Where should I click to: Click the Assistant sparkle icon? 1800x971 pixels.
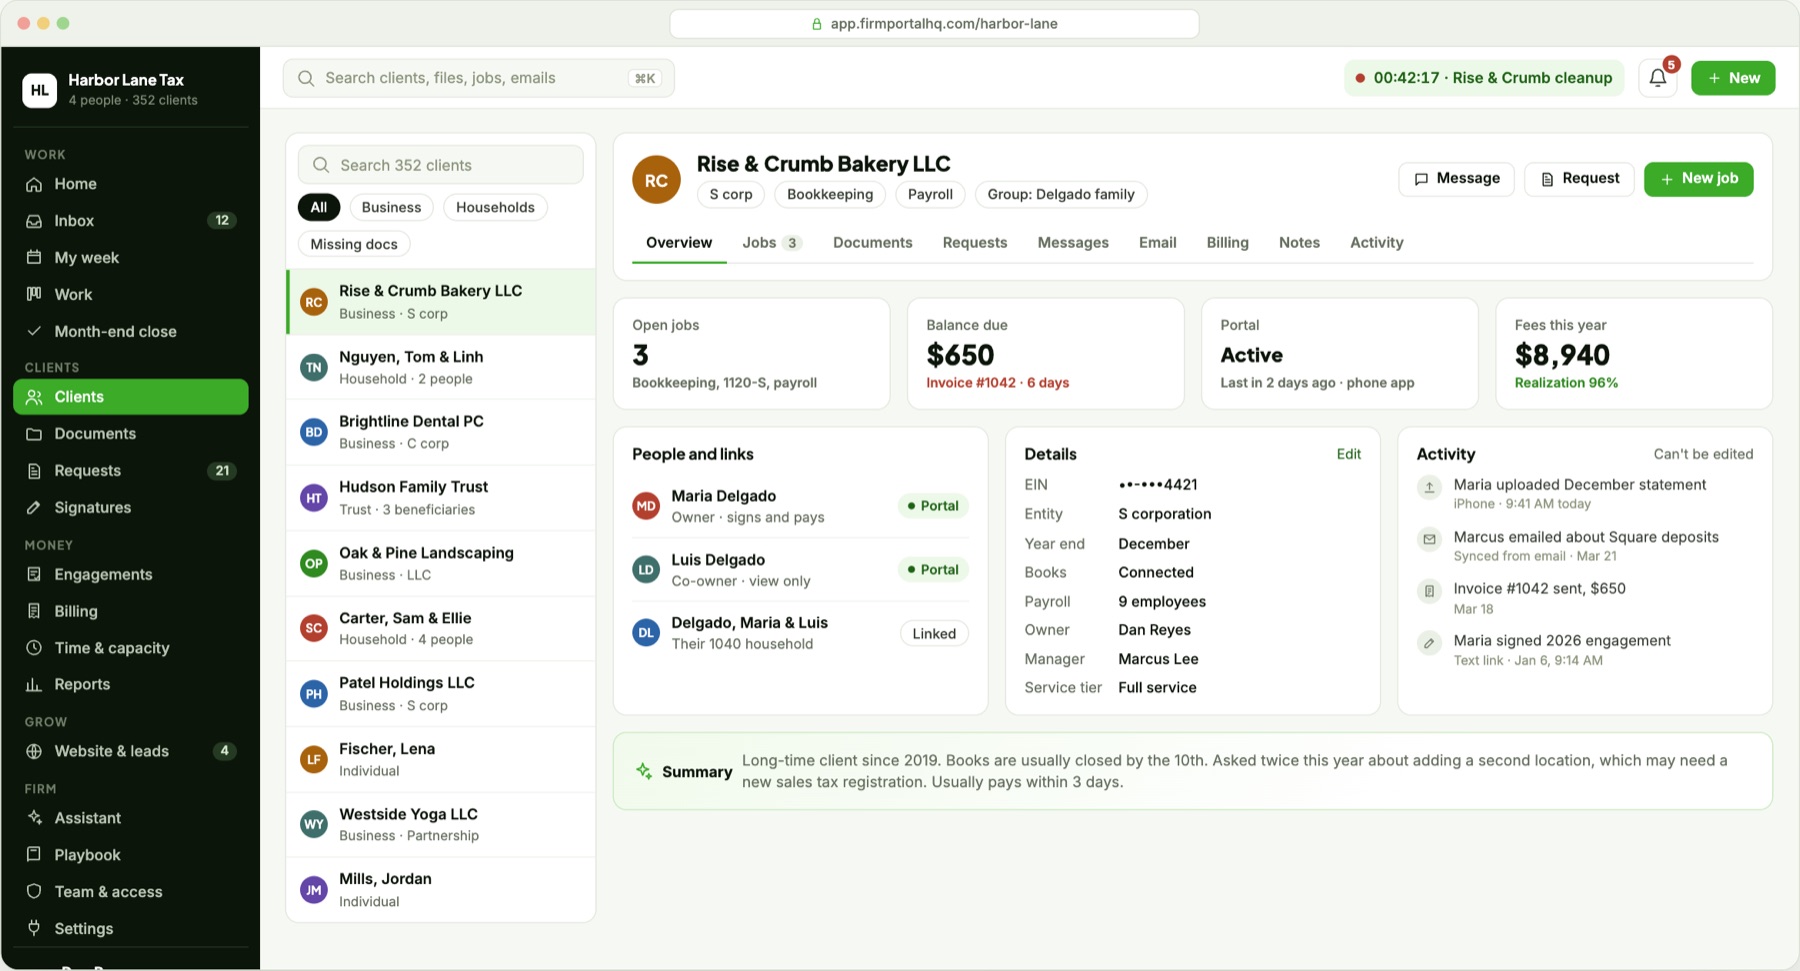(x=34, y=818)
